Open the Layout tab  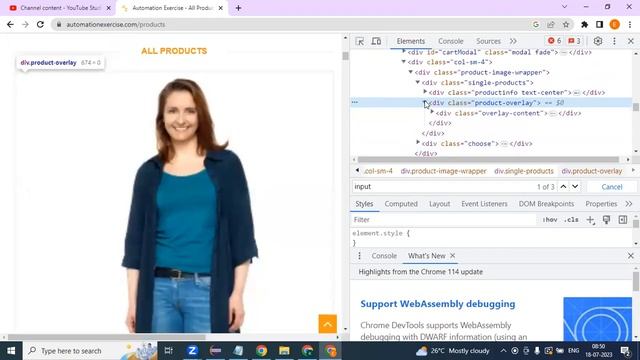pyautogui.click(x=440, y=204)
